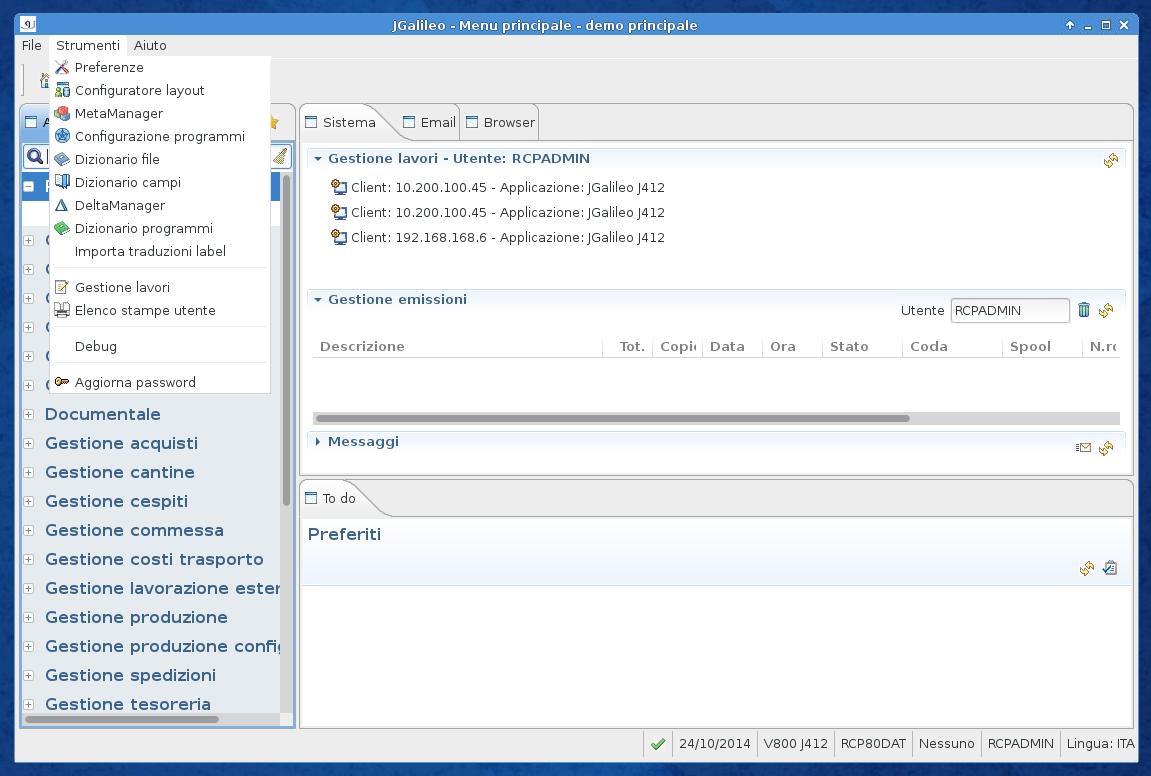The height and width of the screenshot is (776, 1151).
Task: Click the second Client 10.200.100.45 row text
Action: click(508, 212)
